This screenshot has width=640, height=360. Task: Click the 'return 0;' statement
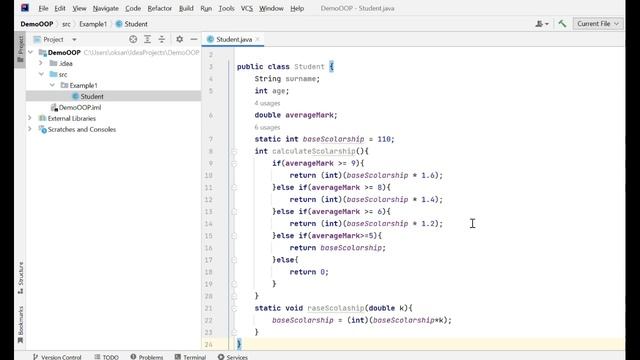(x=309, y=272)
